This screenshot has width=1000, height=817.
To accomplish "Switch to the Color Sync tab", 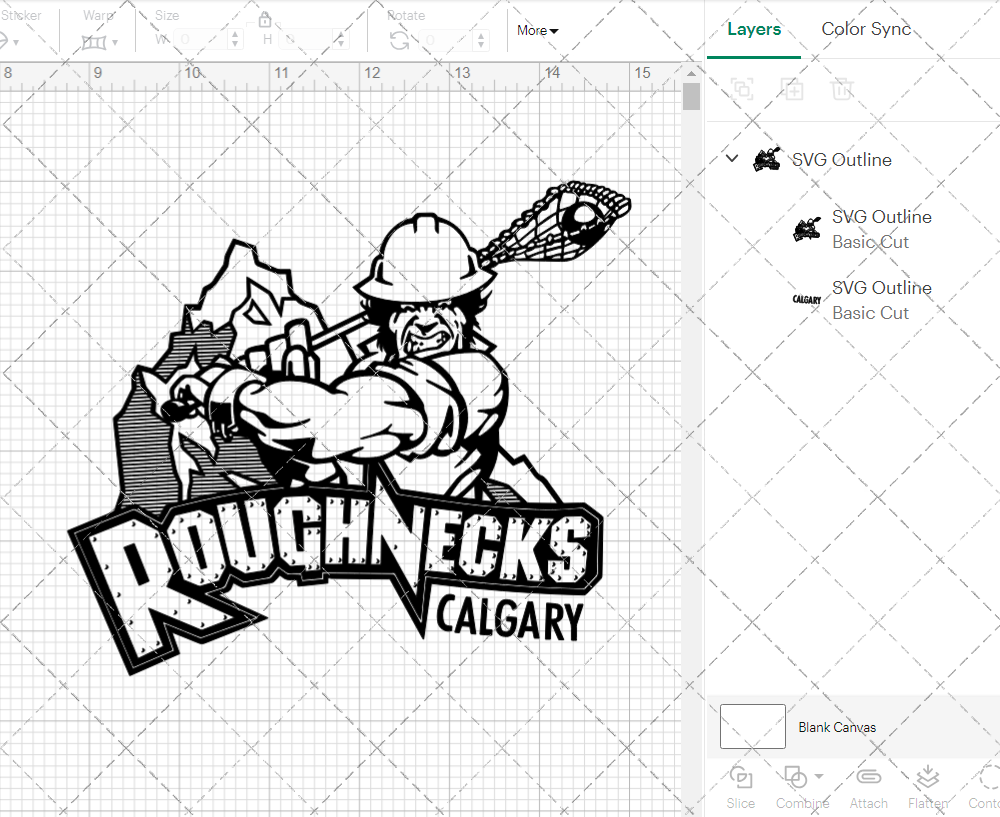I will (x=866, y=29).
